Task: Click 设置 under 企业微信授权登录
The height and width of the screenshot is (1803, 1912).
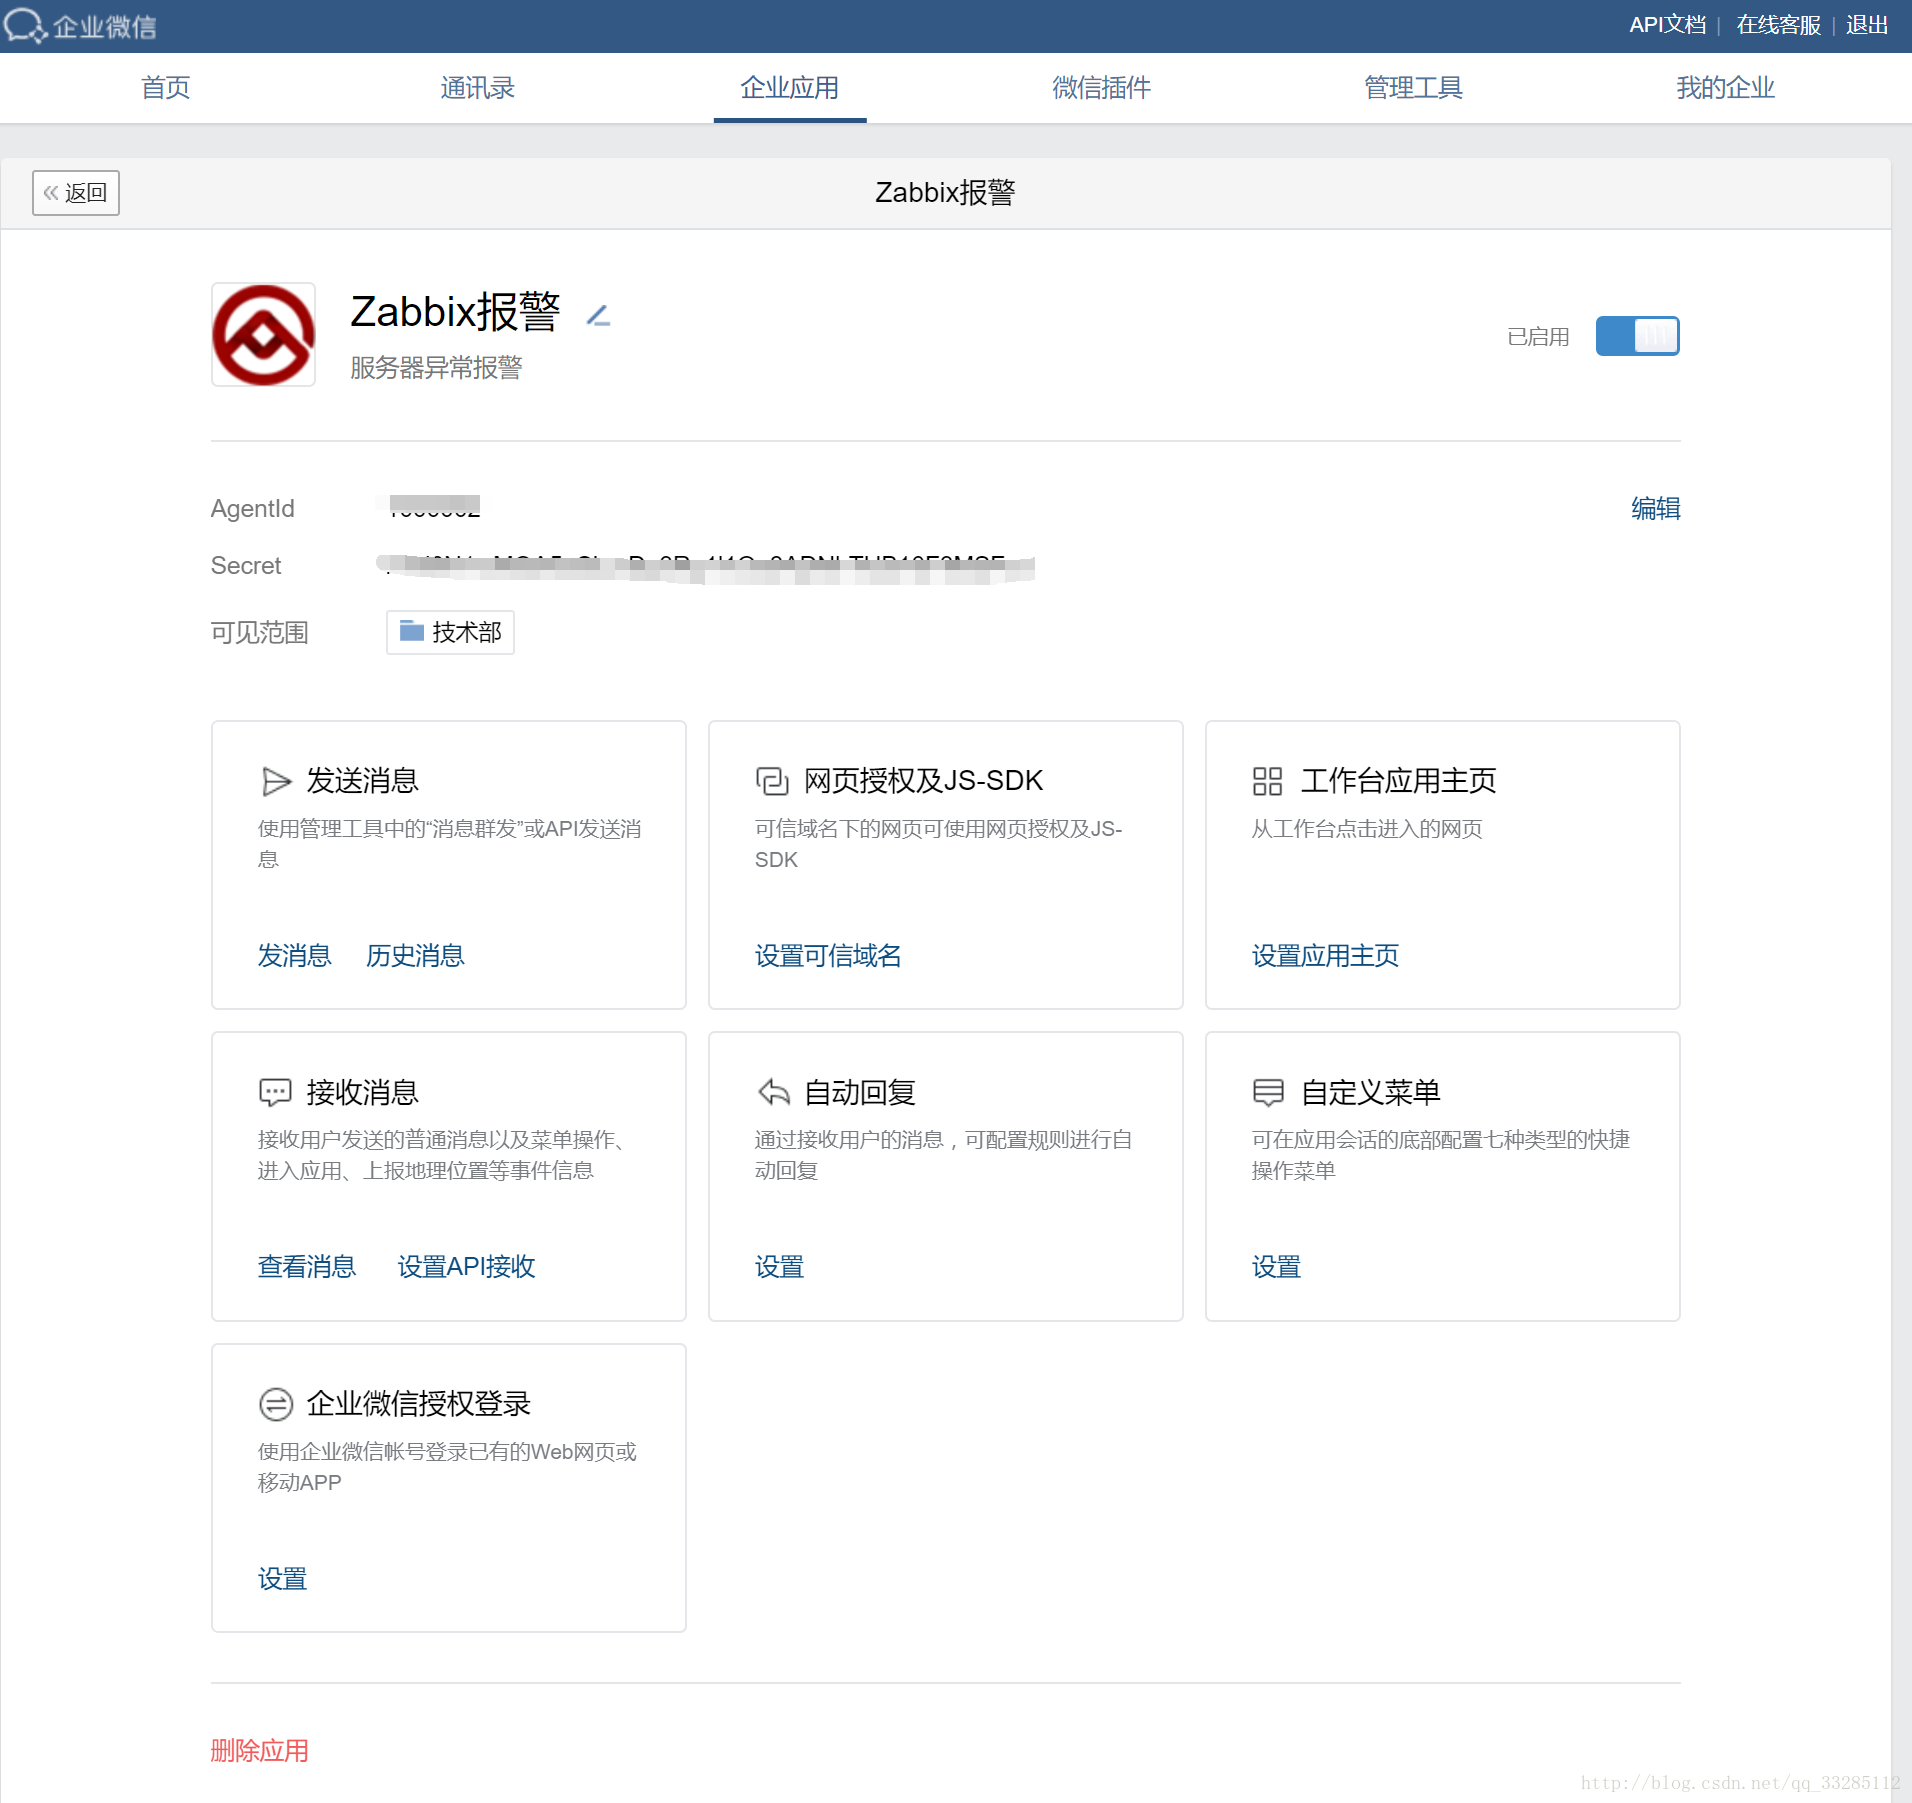Action: click(282, 1579)
